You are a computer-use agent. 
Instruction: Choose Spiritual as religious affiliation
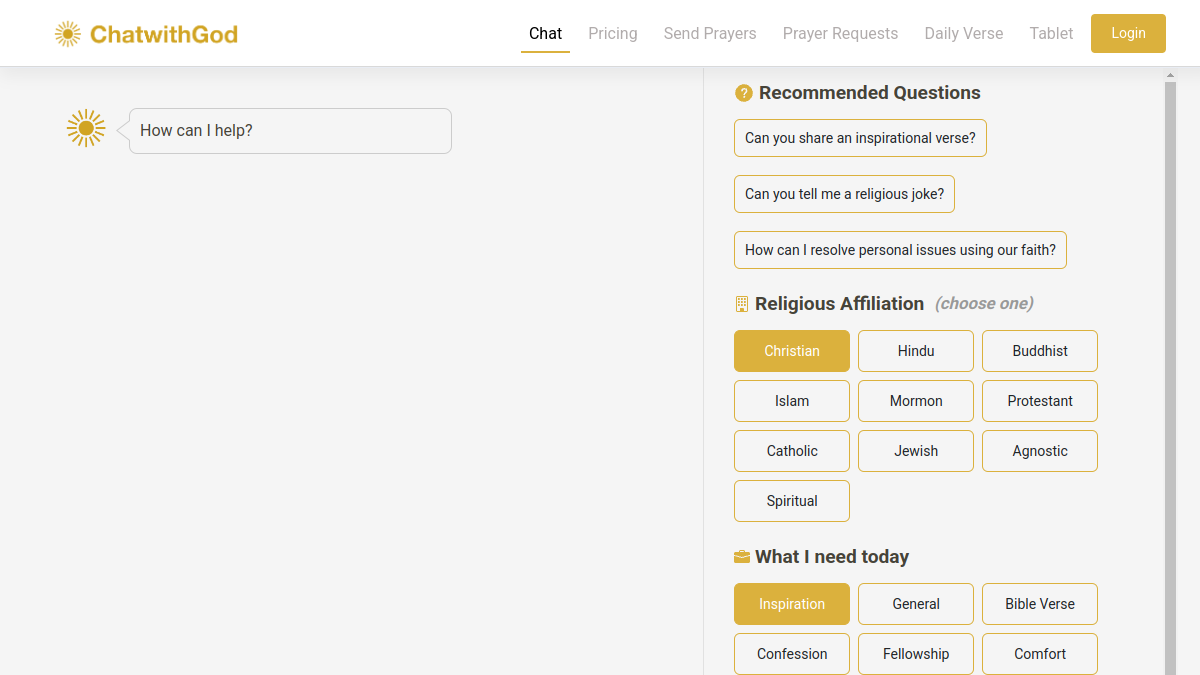coord(792,501)
